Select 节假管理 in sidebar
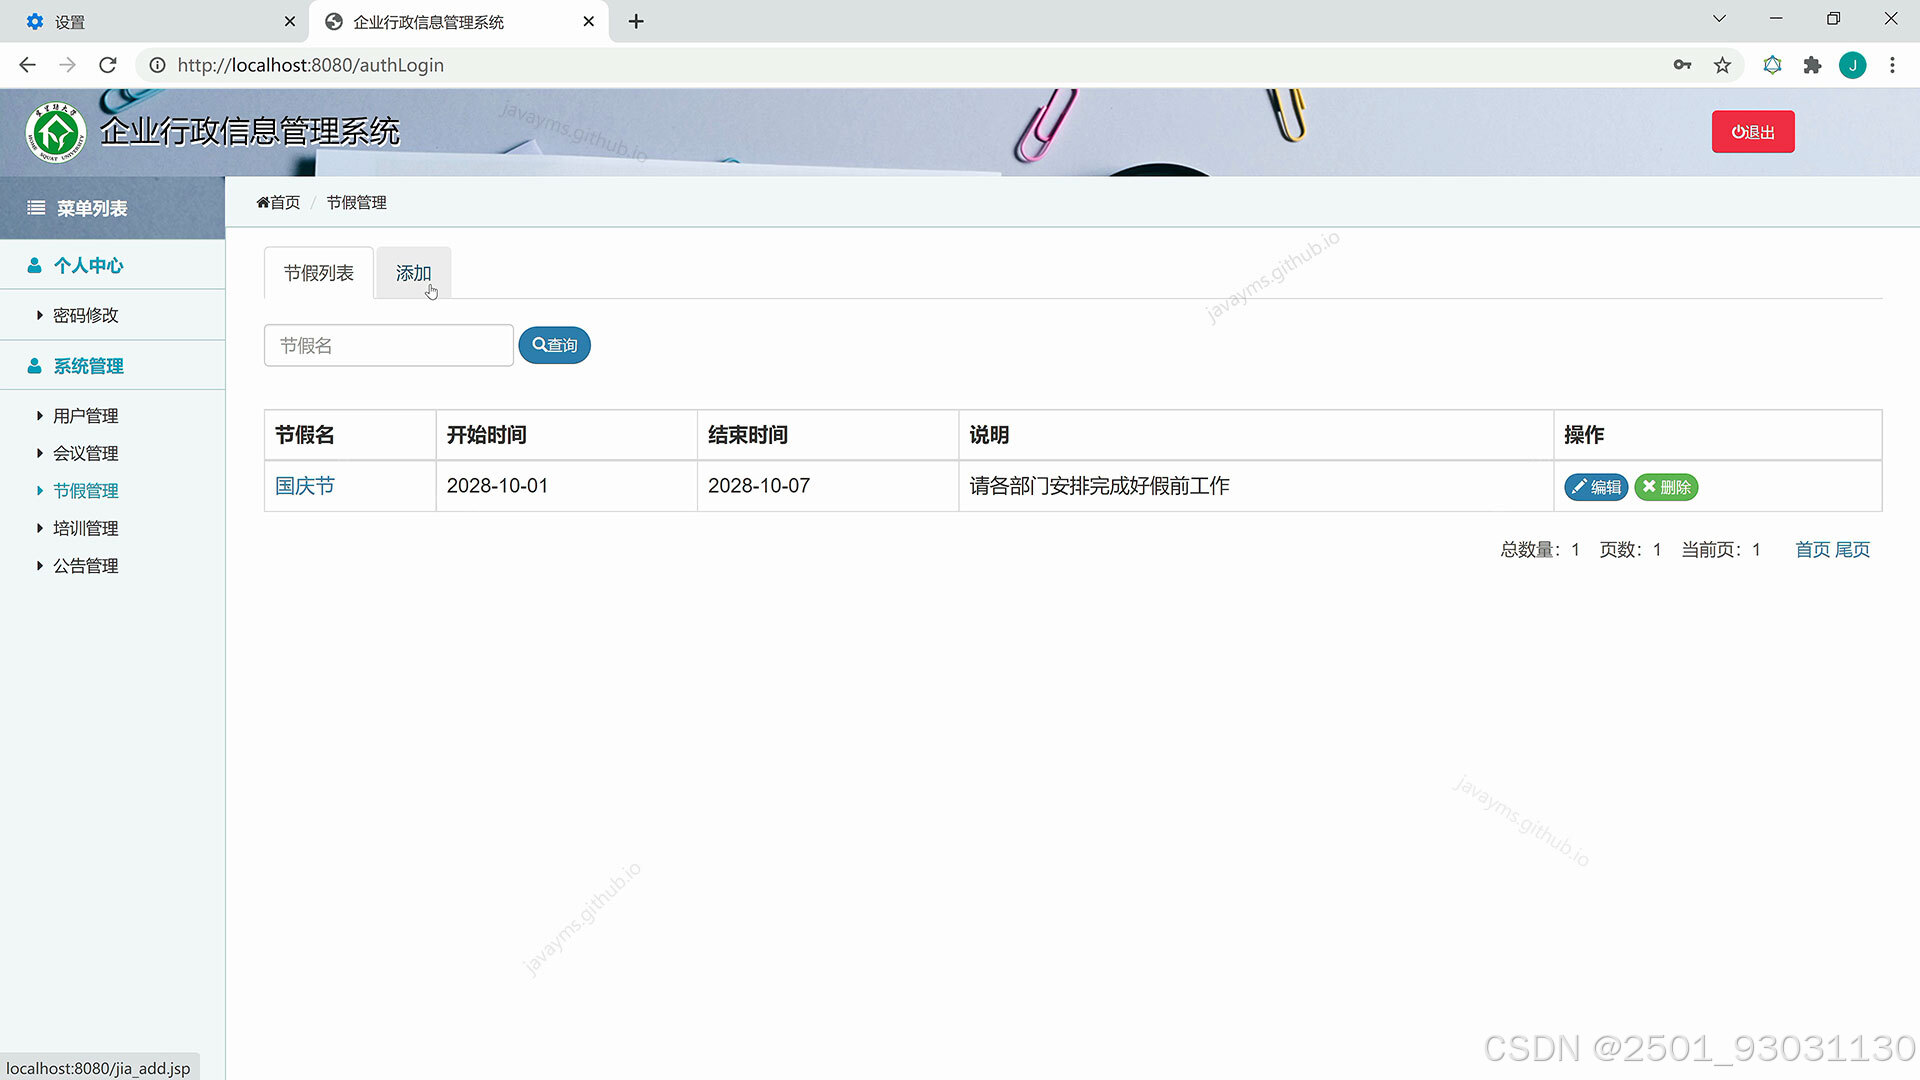 pyautogui.click(x=85, y=491)
